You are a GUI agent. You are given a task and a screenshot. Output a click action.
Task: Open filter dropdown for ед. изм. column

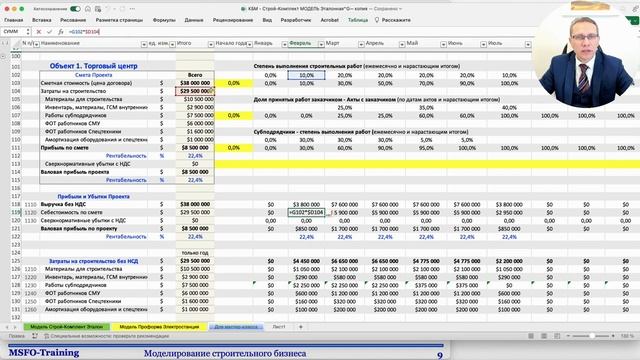tap(172, 44)
